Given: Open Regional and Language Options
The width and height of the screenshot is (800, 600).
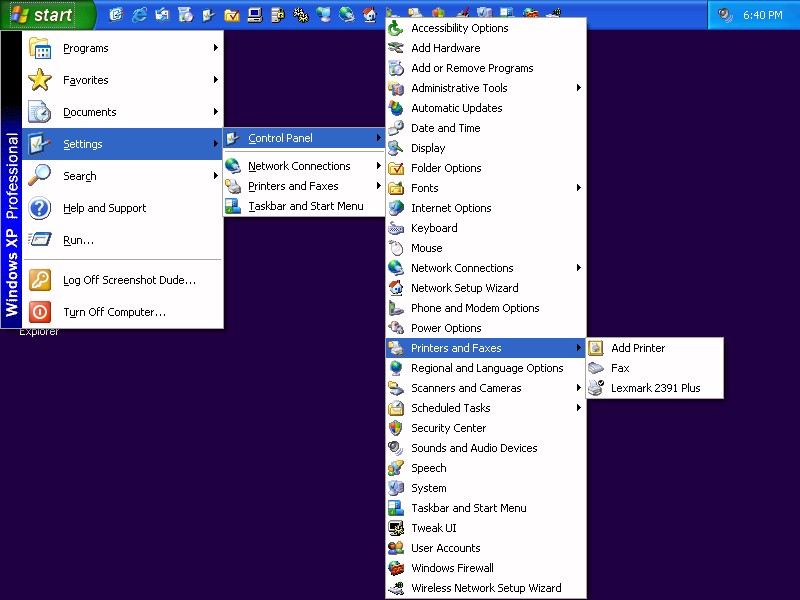Looking at the screenshot, I should point(487,368).
